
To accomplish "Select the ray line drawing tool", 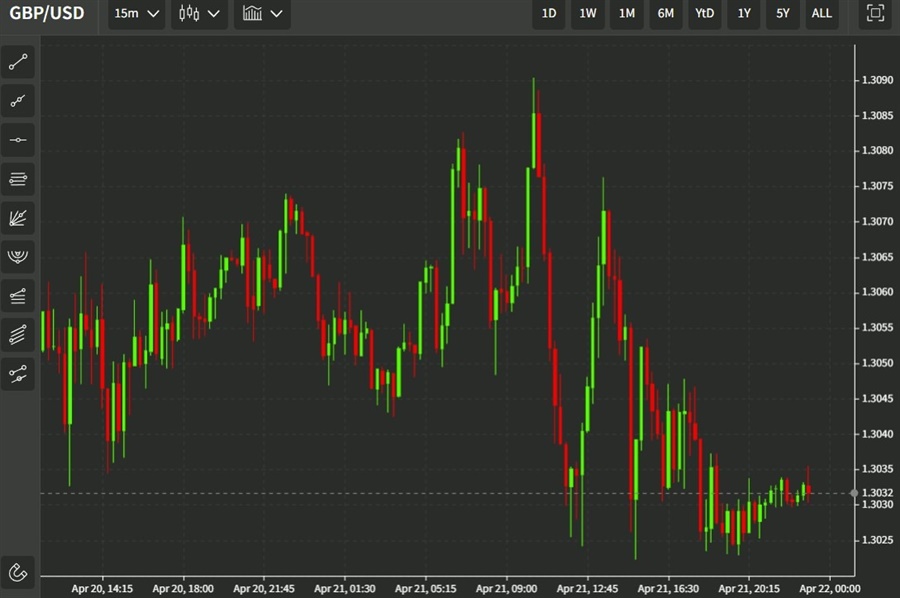I will coord(18,101).
